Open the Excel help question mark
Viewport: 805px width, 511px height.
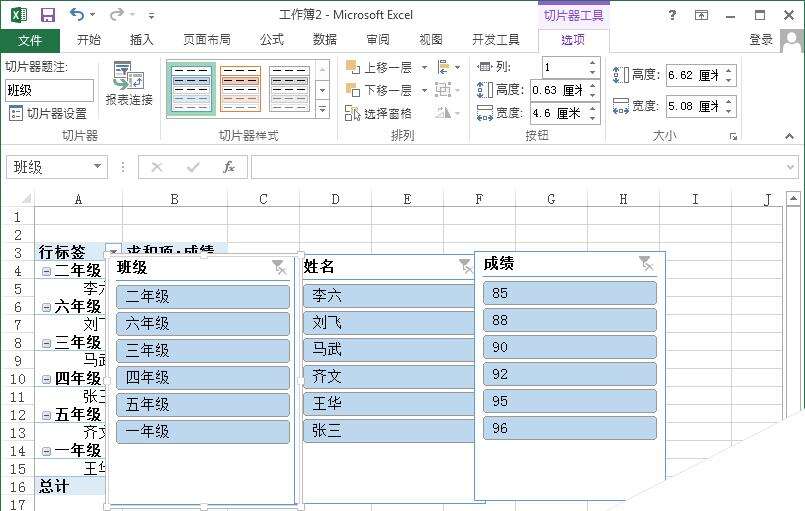coord(672,15)
